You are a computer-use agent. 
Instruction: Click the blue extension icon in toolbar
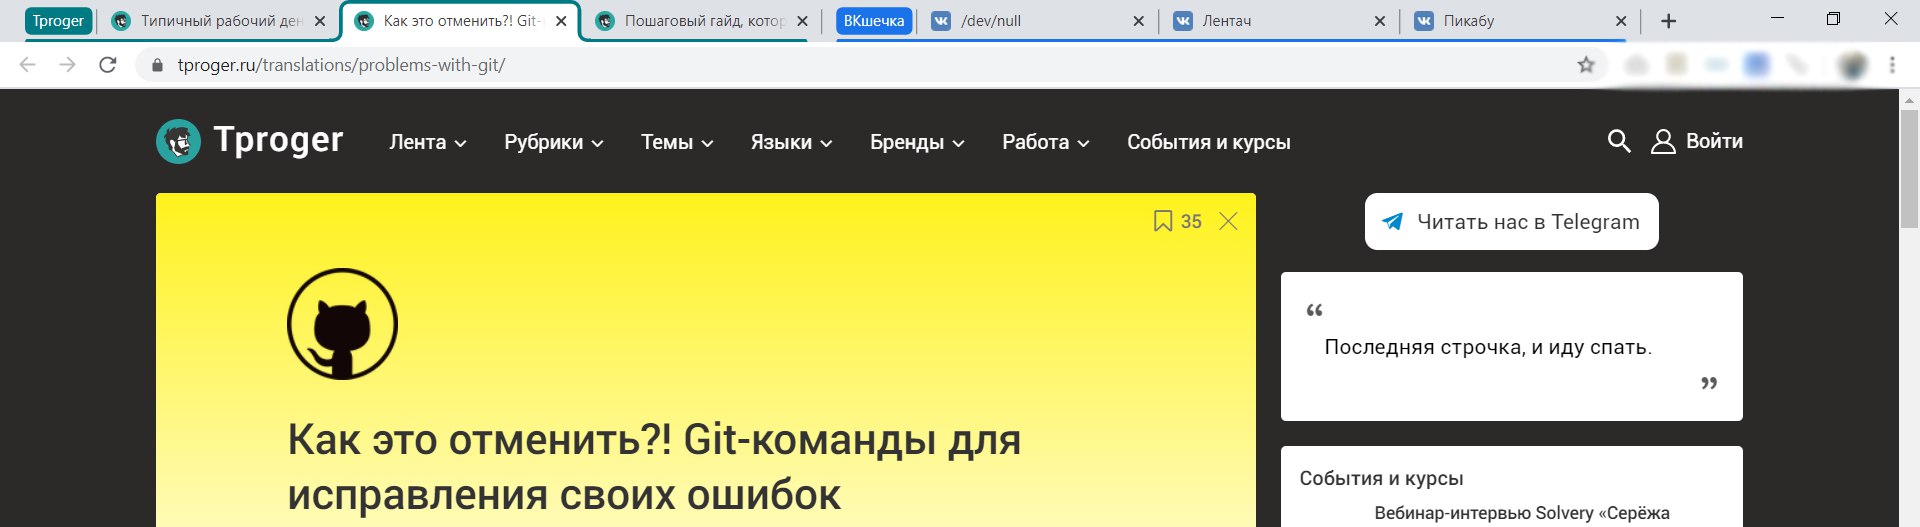click(x=1756, y=65)
